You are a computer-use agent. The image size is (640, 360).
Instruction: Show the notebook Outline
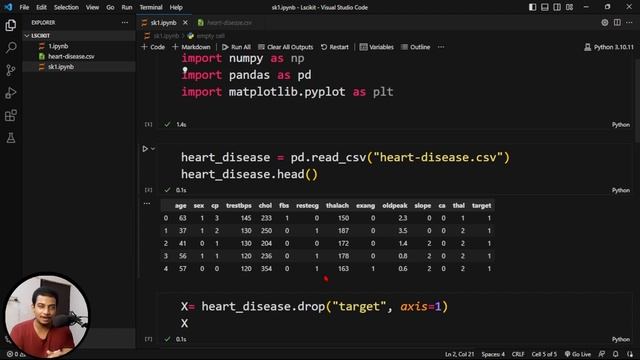pyautogui.click(x=416, y=47)
